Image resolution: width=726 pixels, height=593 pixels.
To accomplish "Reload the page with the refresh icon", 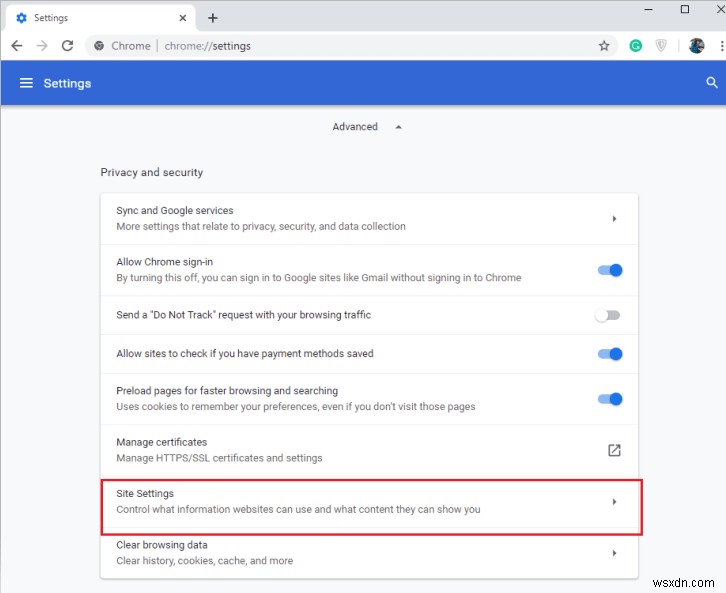I will (68, 46).
